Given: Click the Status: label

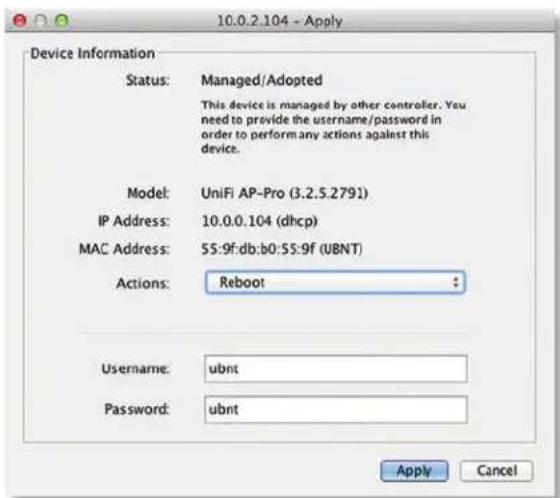Looking at the screenshot, I should coord(148,80).
